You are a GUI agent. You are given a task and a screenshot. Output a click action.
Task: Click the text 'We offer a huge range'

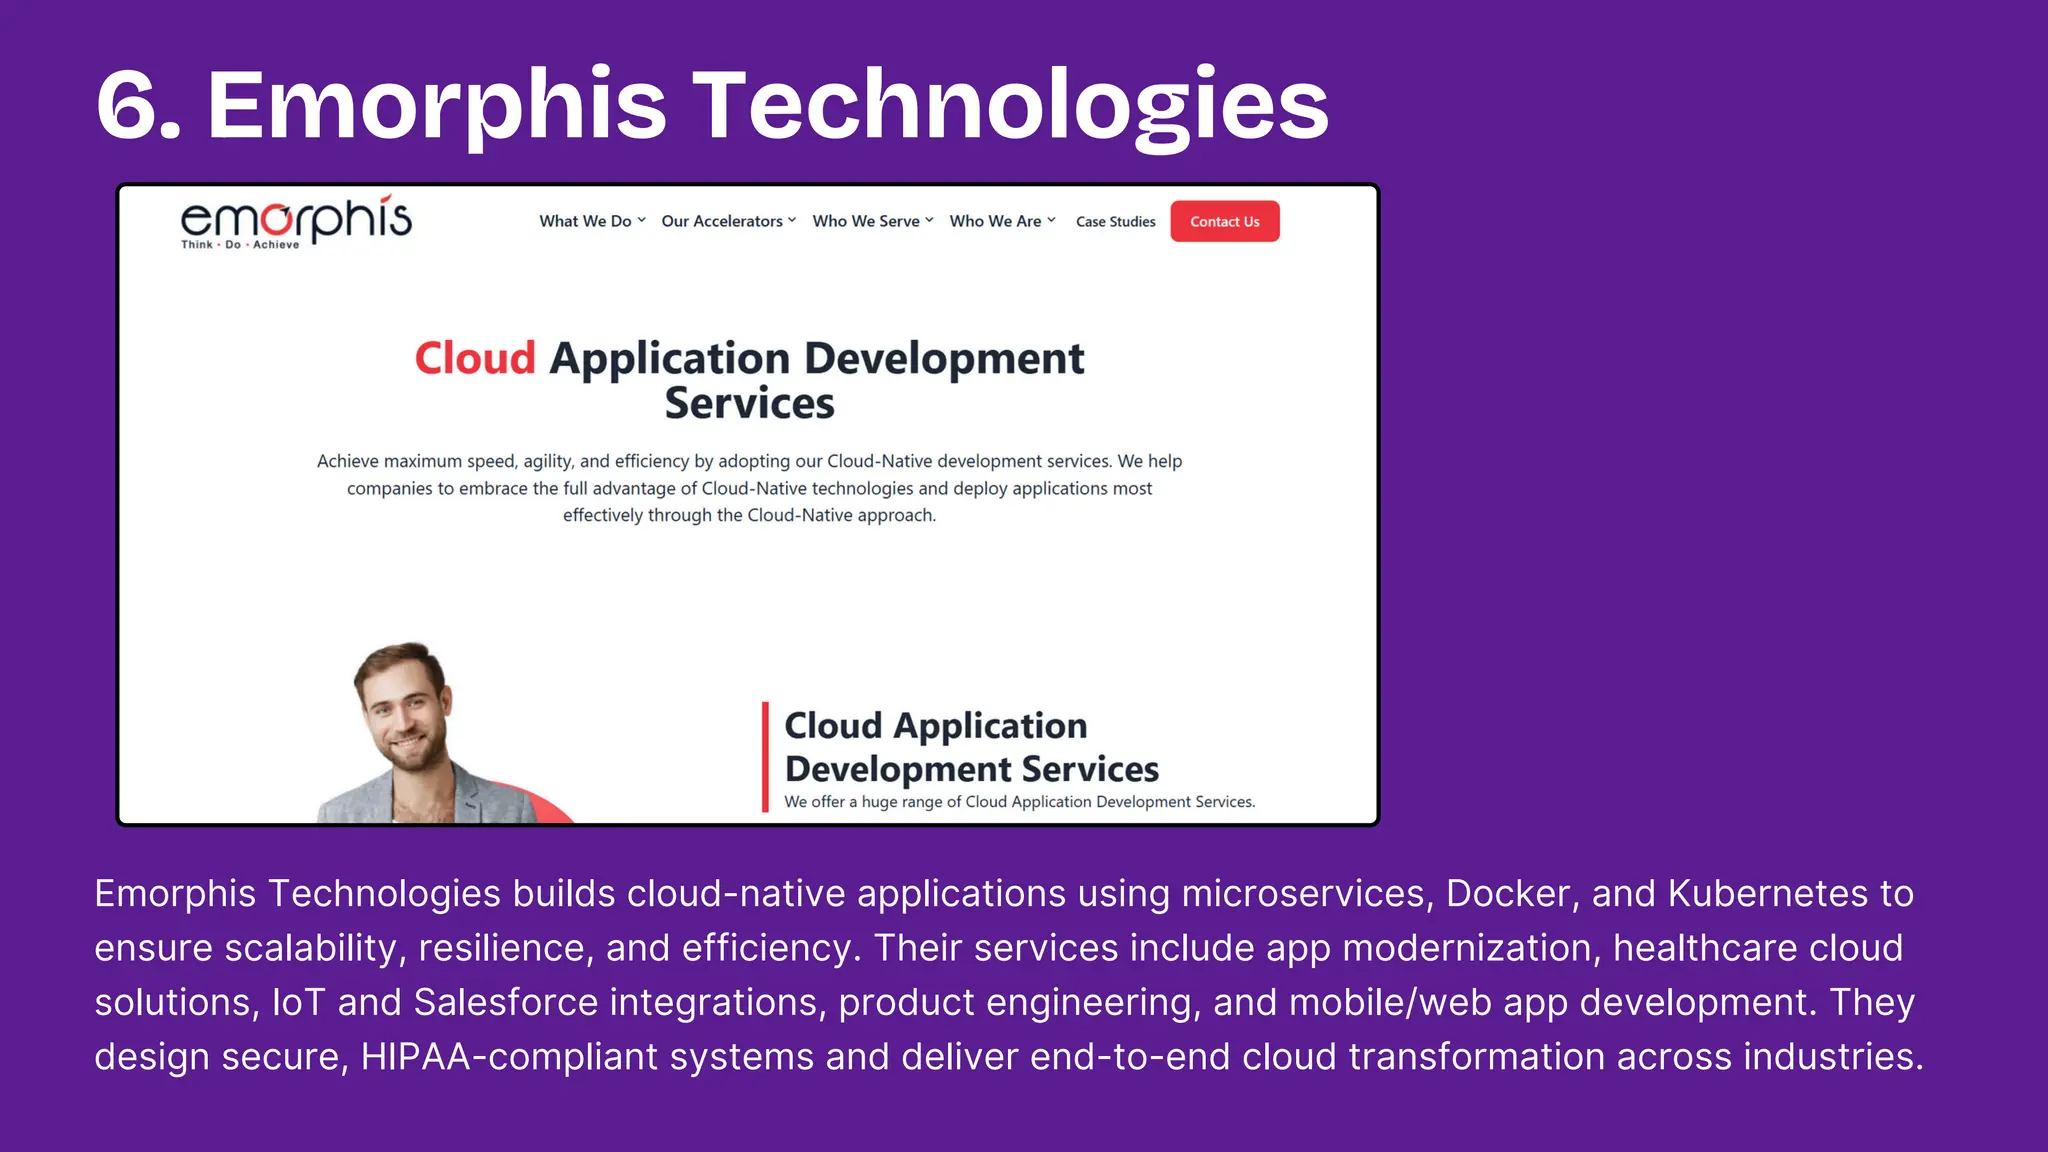[1019, 802]
